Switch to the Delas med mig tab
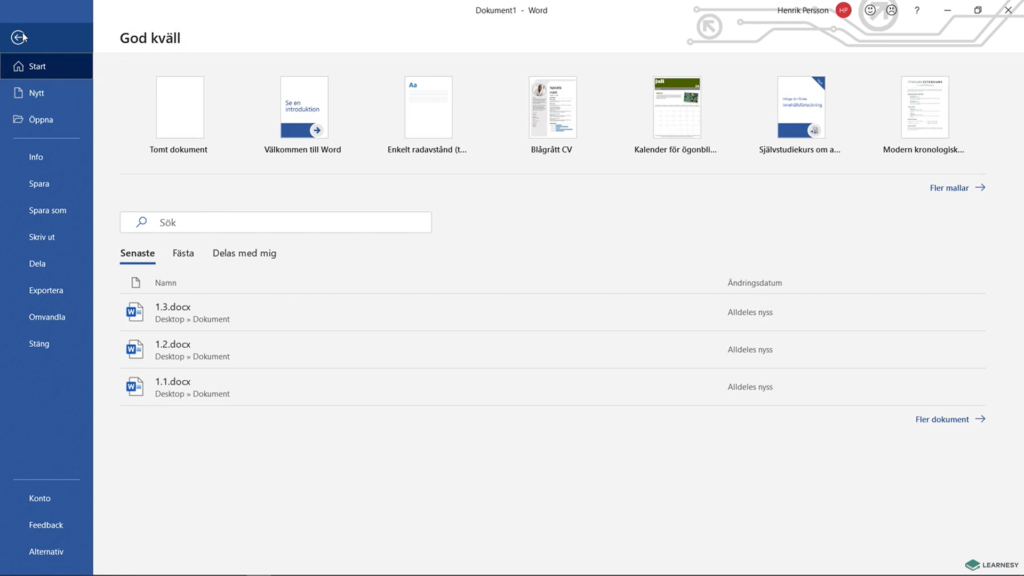The height and width of the screenshot is (576, 1024). 244,253
